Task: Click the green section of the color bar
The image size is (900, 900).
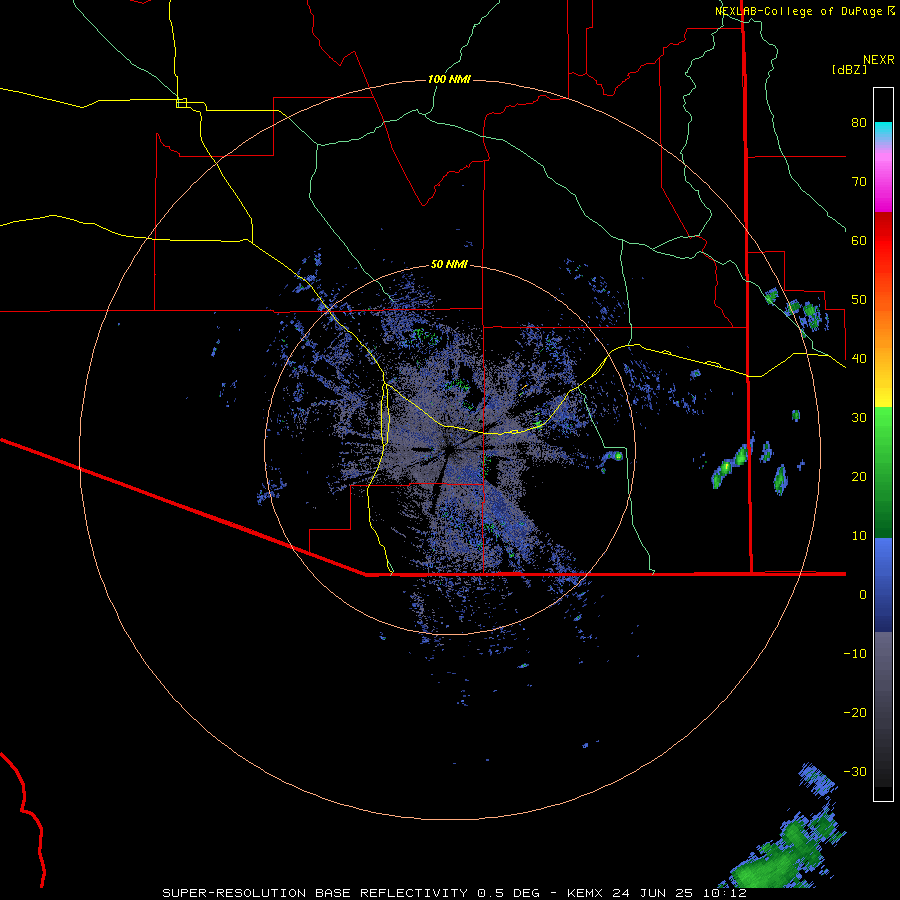Action: [883, 472]
